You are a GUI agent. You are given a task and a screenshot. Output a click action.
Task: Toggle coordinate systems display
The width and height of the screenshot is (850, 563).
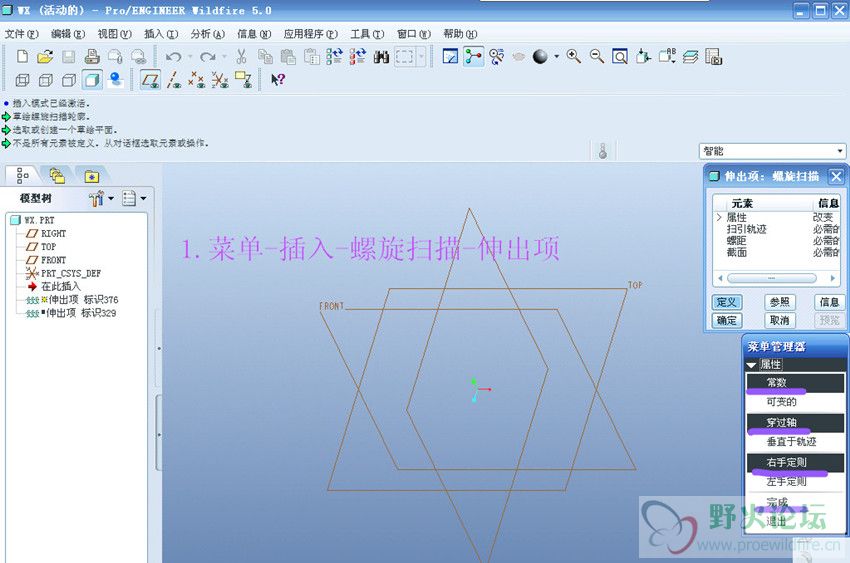[220, 80]
